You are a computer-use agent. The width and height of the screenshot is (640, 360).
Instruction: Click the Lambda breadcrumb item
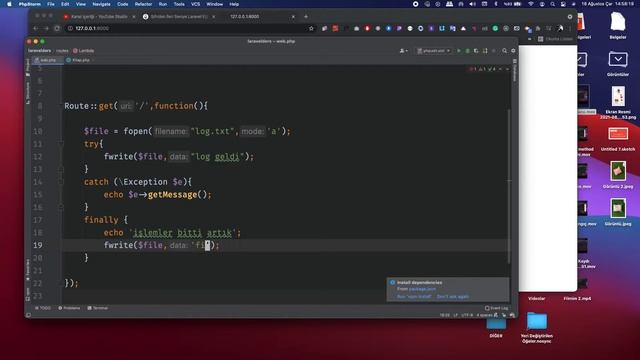click(x=84, y=51)
